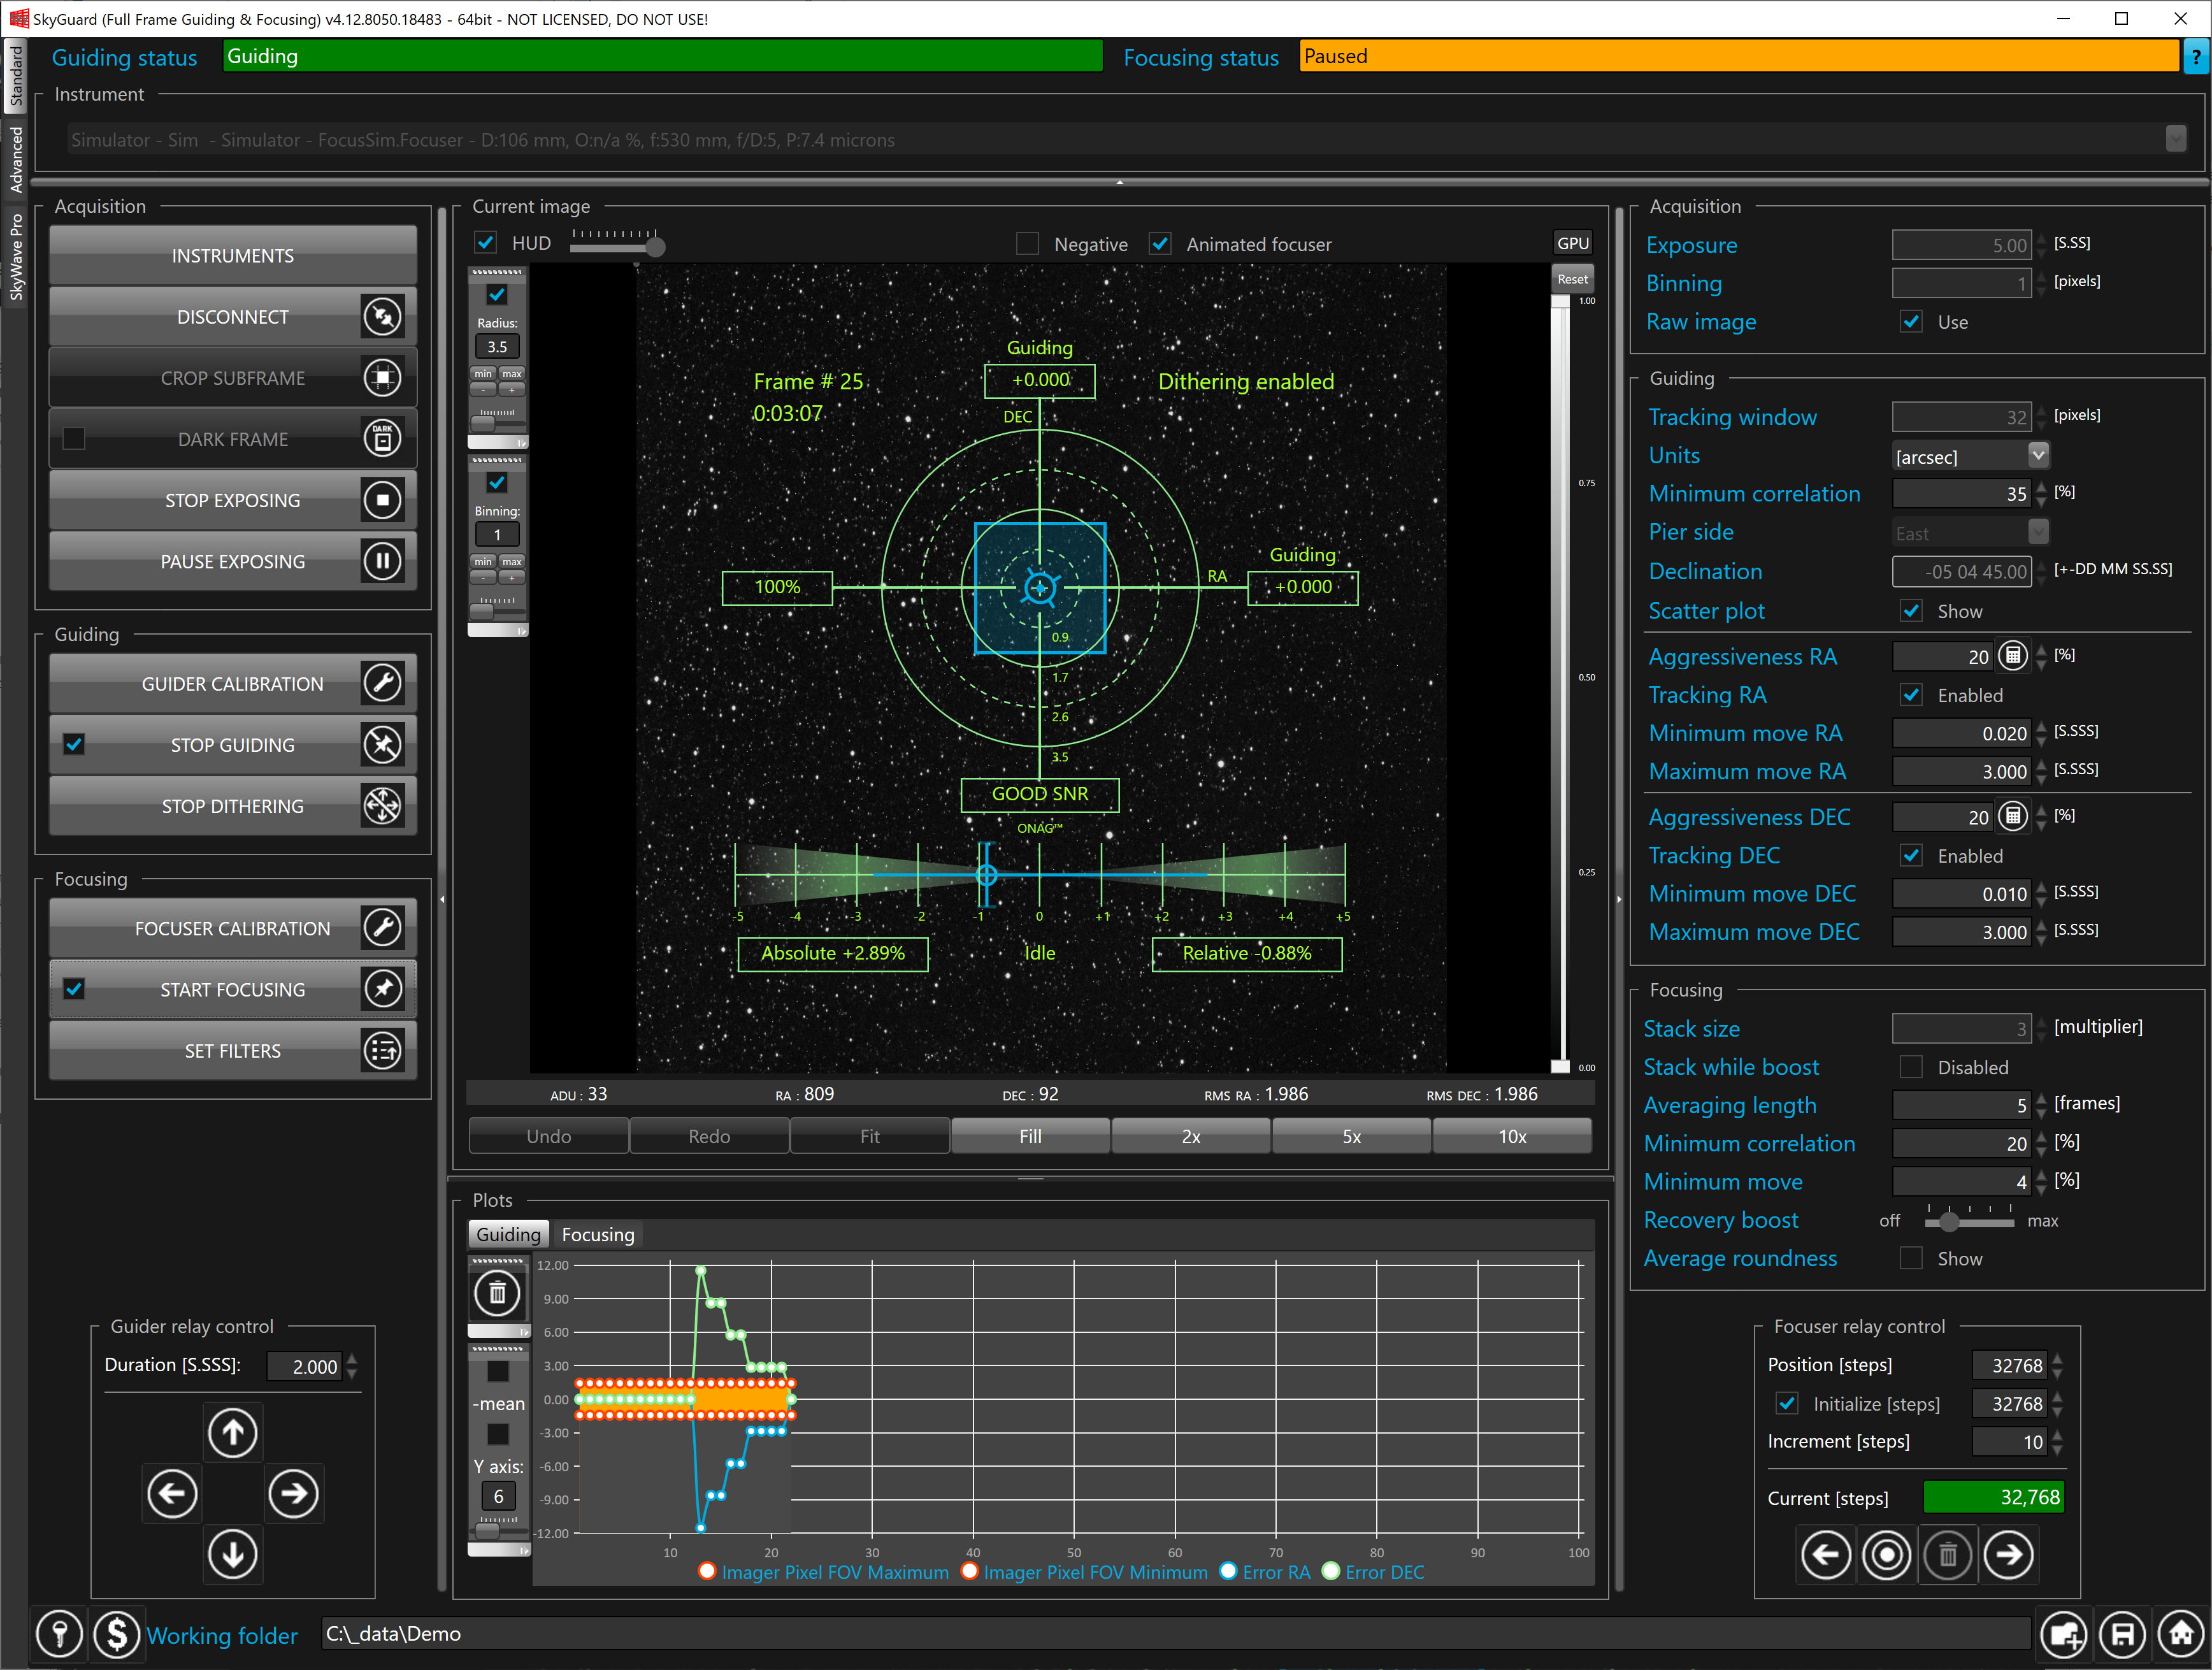Tick the Dark Frame checkbox
This screenshot has width=2212, height=1670.
tap(74, 439)
